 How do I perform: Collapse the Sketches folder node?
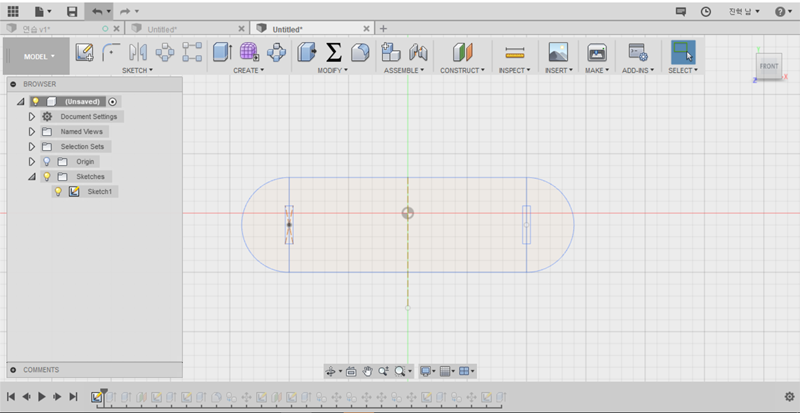(32, 176)
